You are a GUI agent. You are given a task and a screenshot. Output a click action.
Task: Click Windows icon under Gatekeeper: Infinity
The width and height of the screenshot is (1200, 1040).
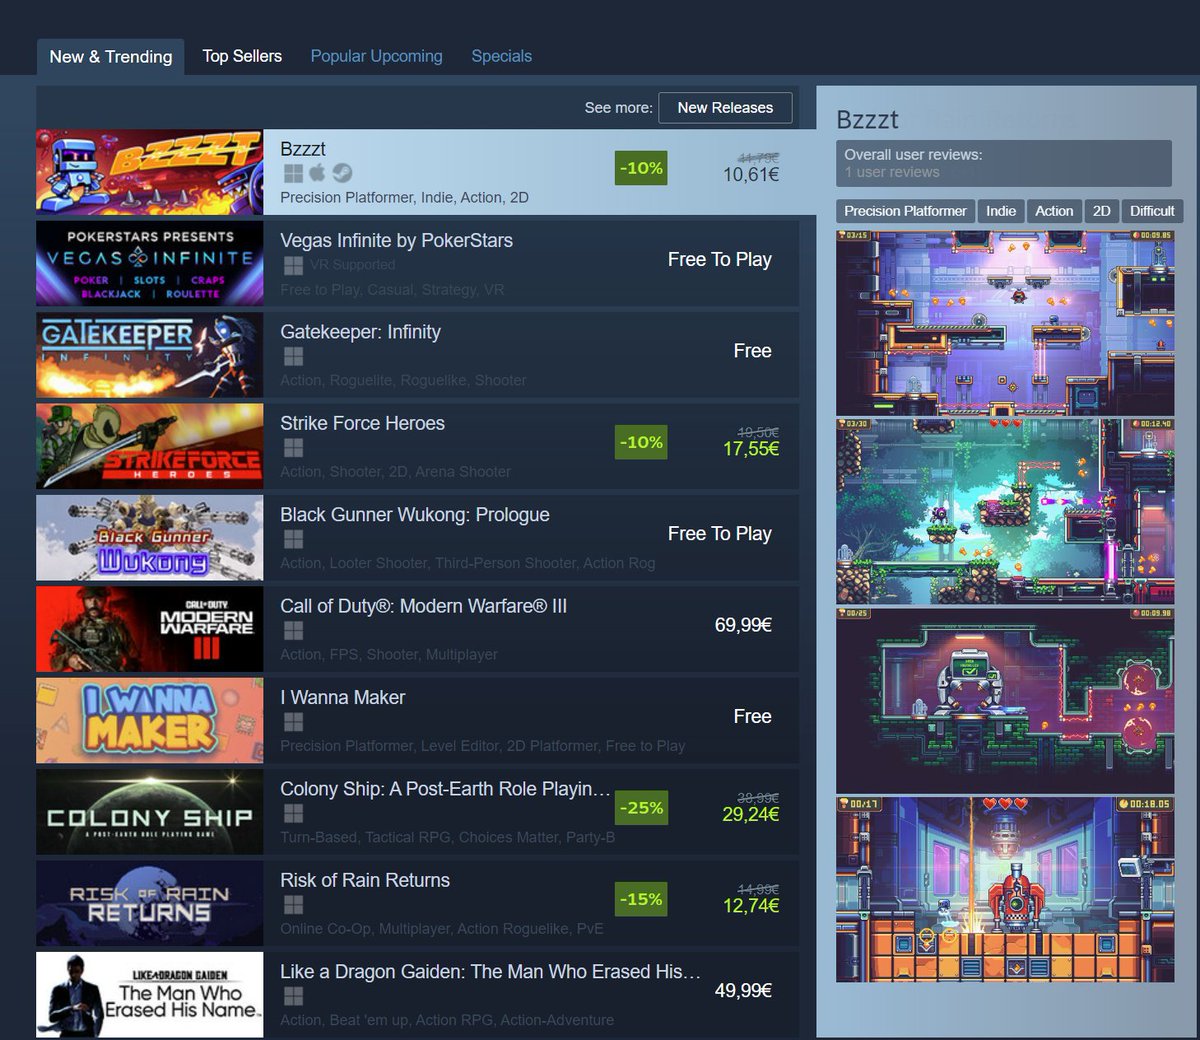tap(293, 356)
